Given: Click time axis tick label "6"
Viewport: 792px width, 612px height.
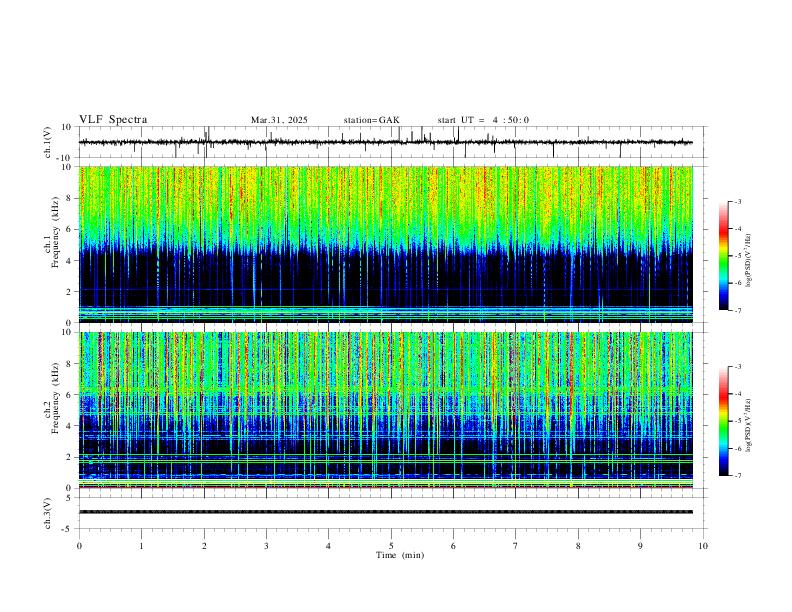Looking at the screenshot, I should [x=454, y=546].
